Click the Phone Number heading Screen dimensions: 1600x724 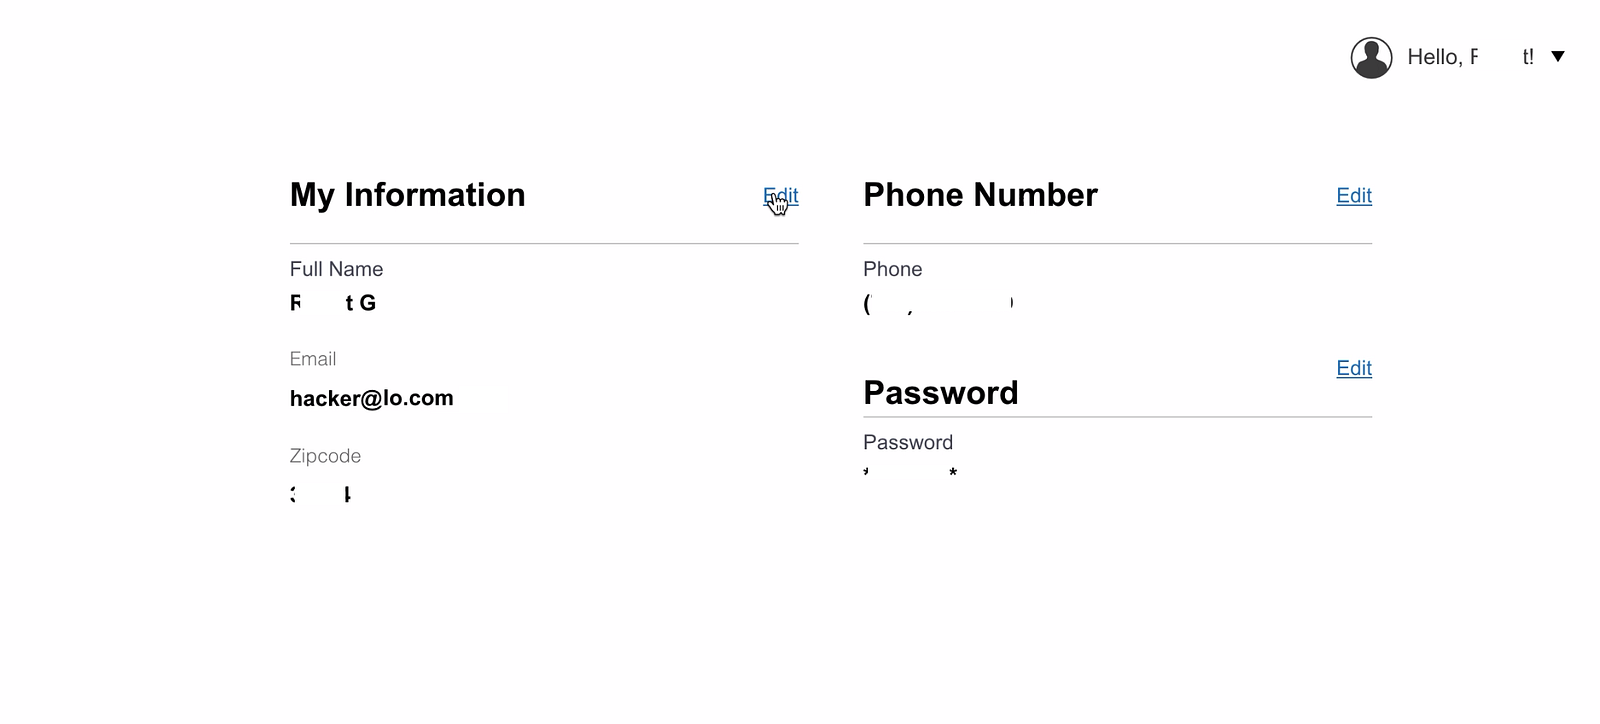[980, 195]
